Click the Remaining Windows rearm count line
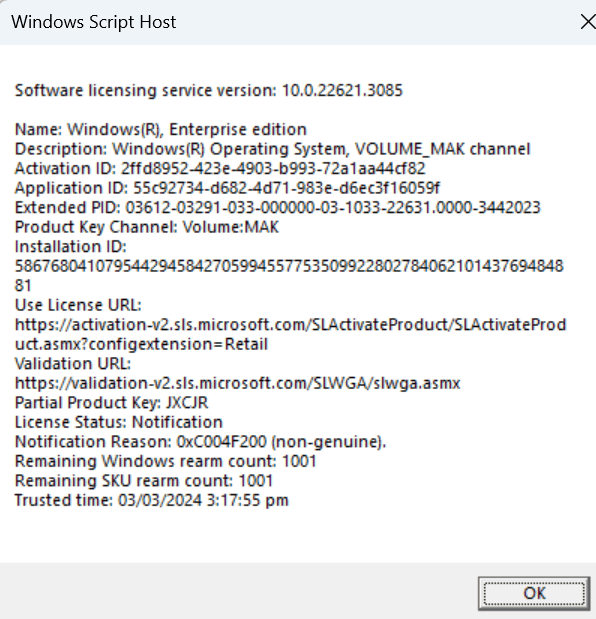Image resolution: width=596 pixels, height=619 pixels. [x=165, y=461]
